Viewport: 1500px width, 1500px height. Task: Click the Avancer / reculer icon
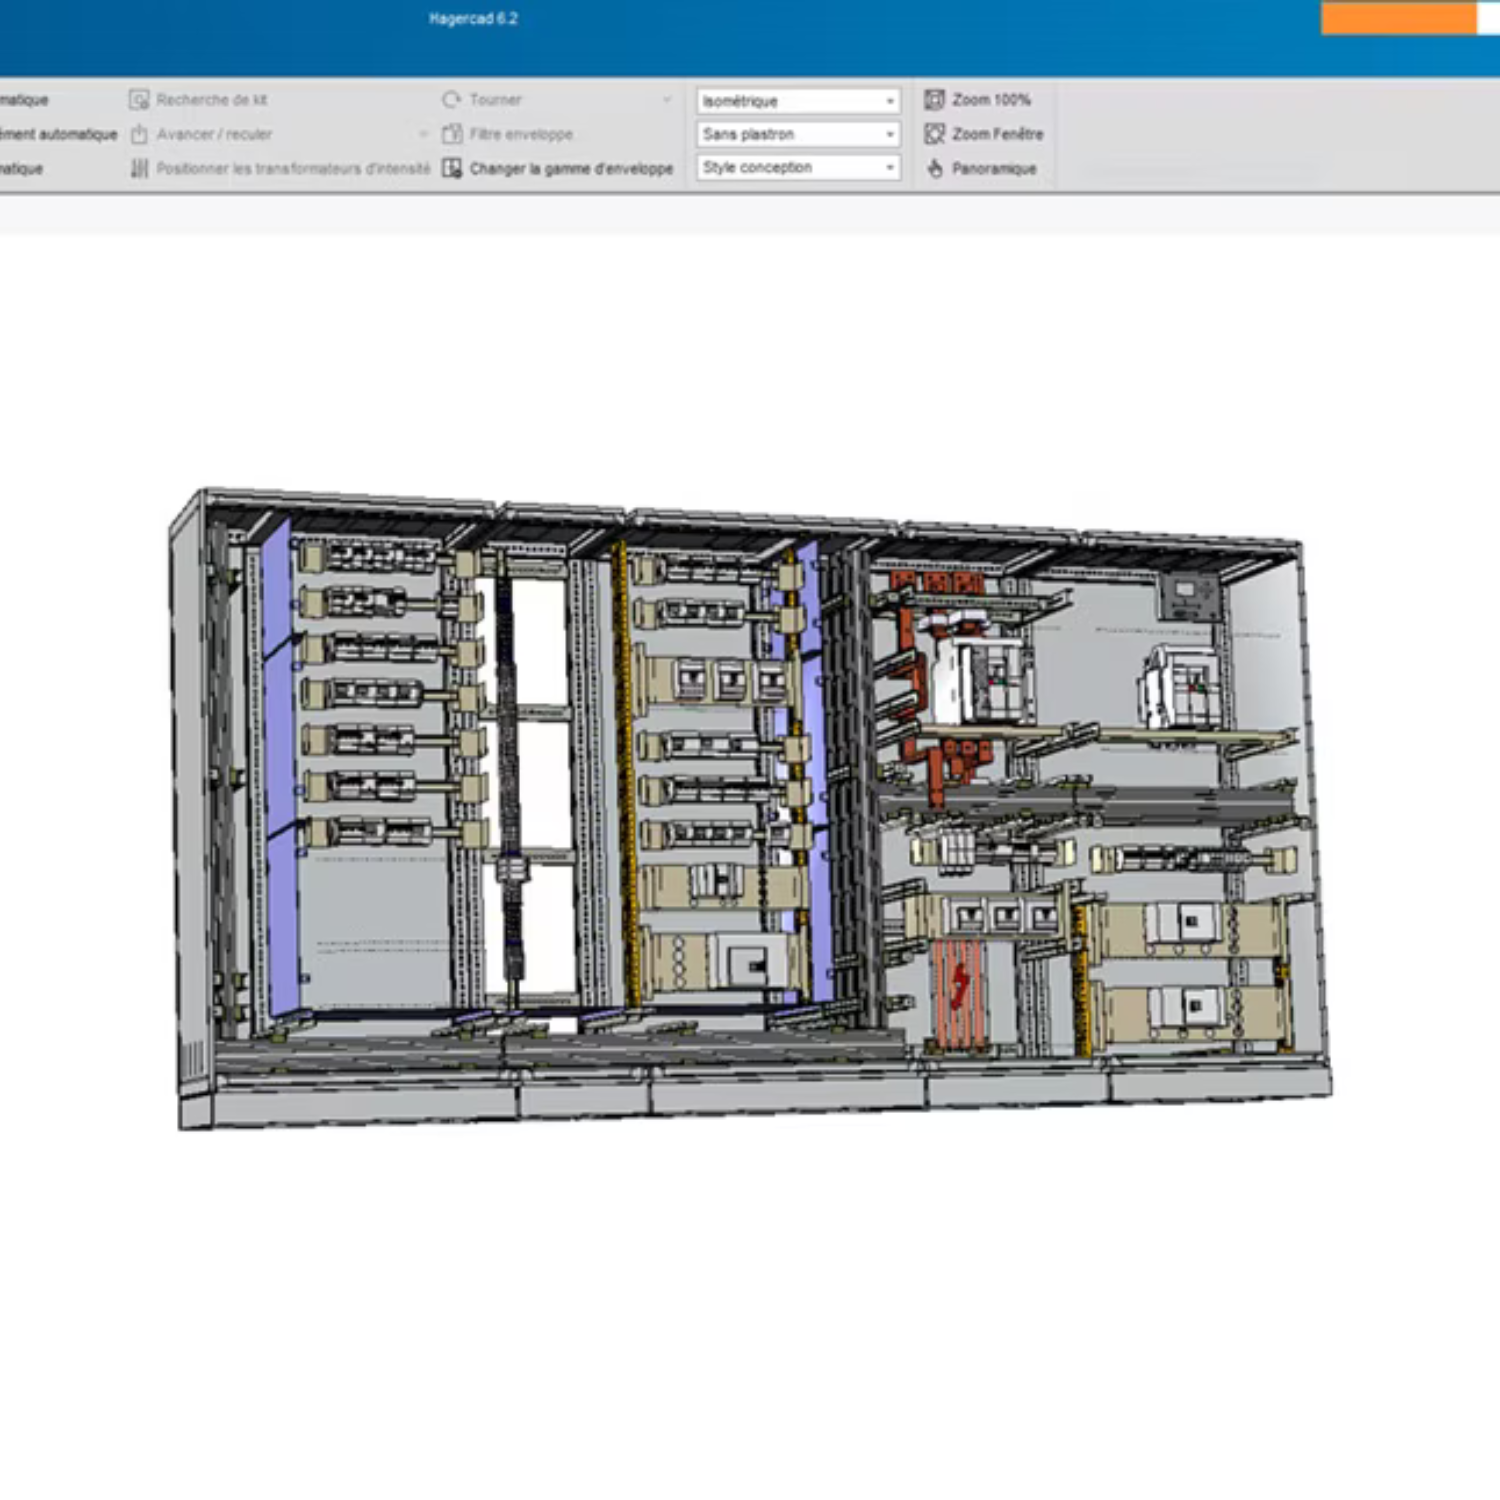pyautogui.click(x=139, y=134)
